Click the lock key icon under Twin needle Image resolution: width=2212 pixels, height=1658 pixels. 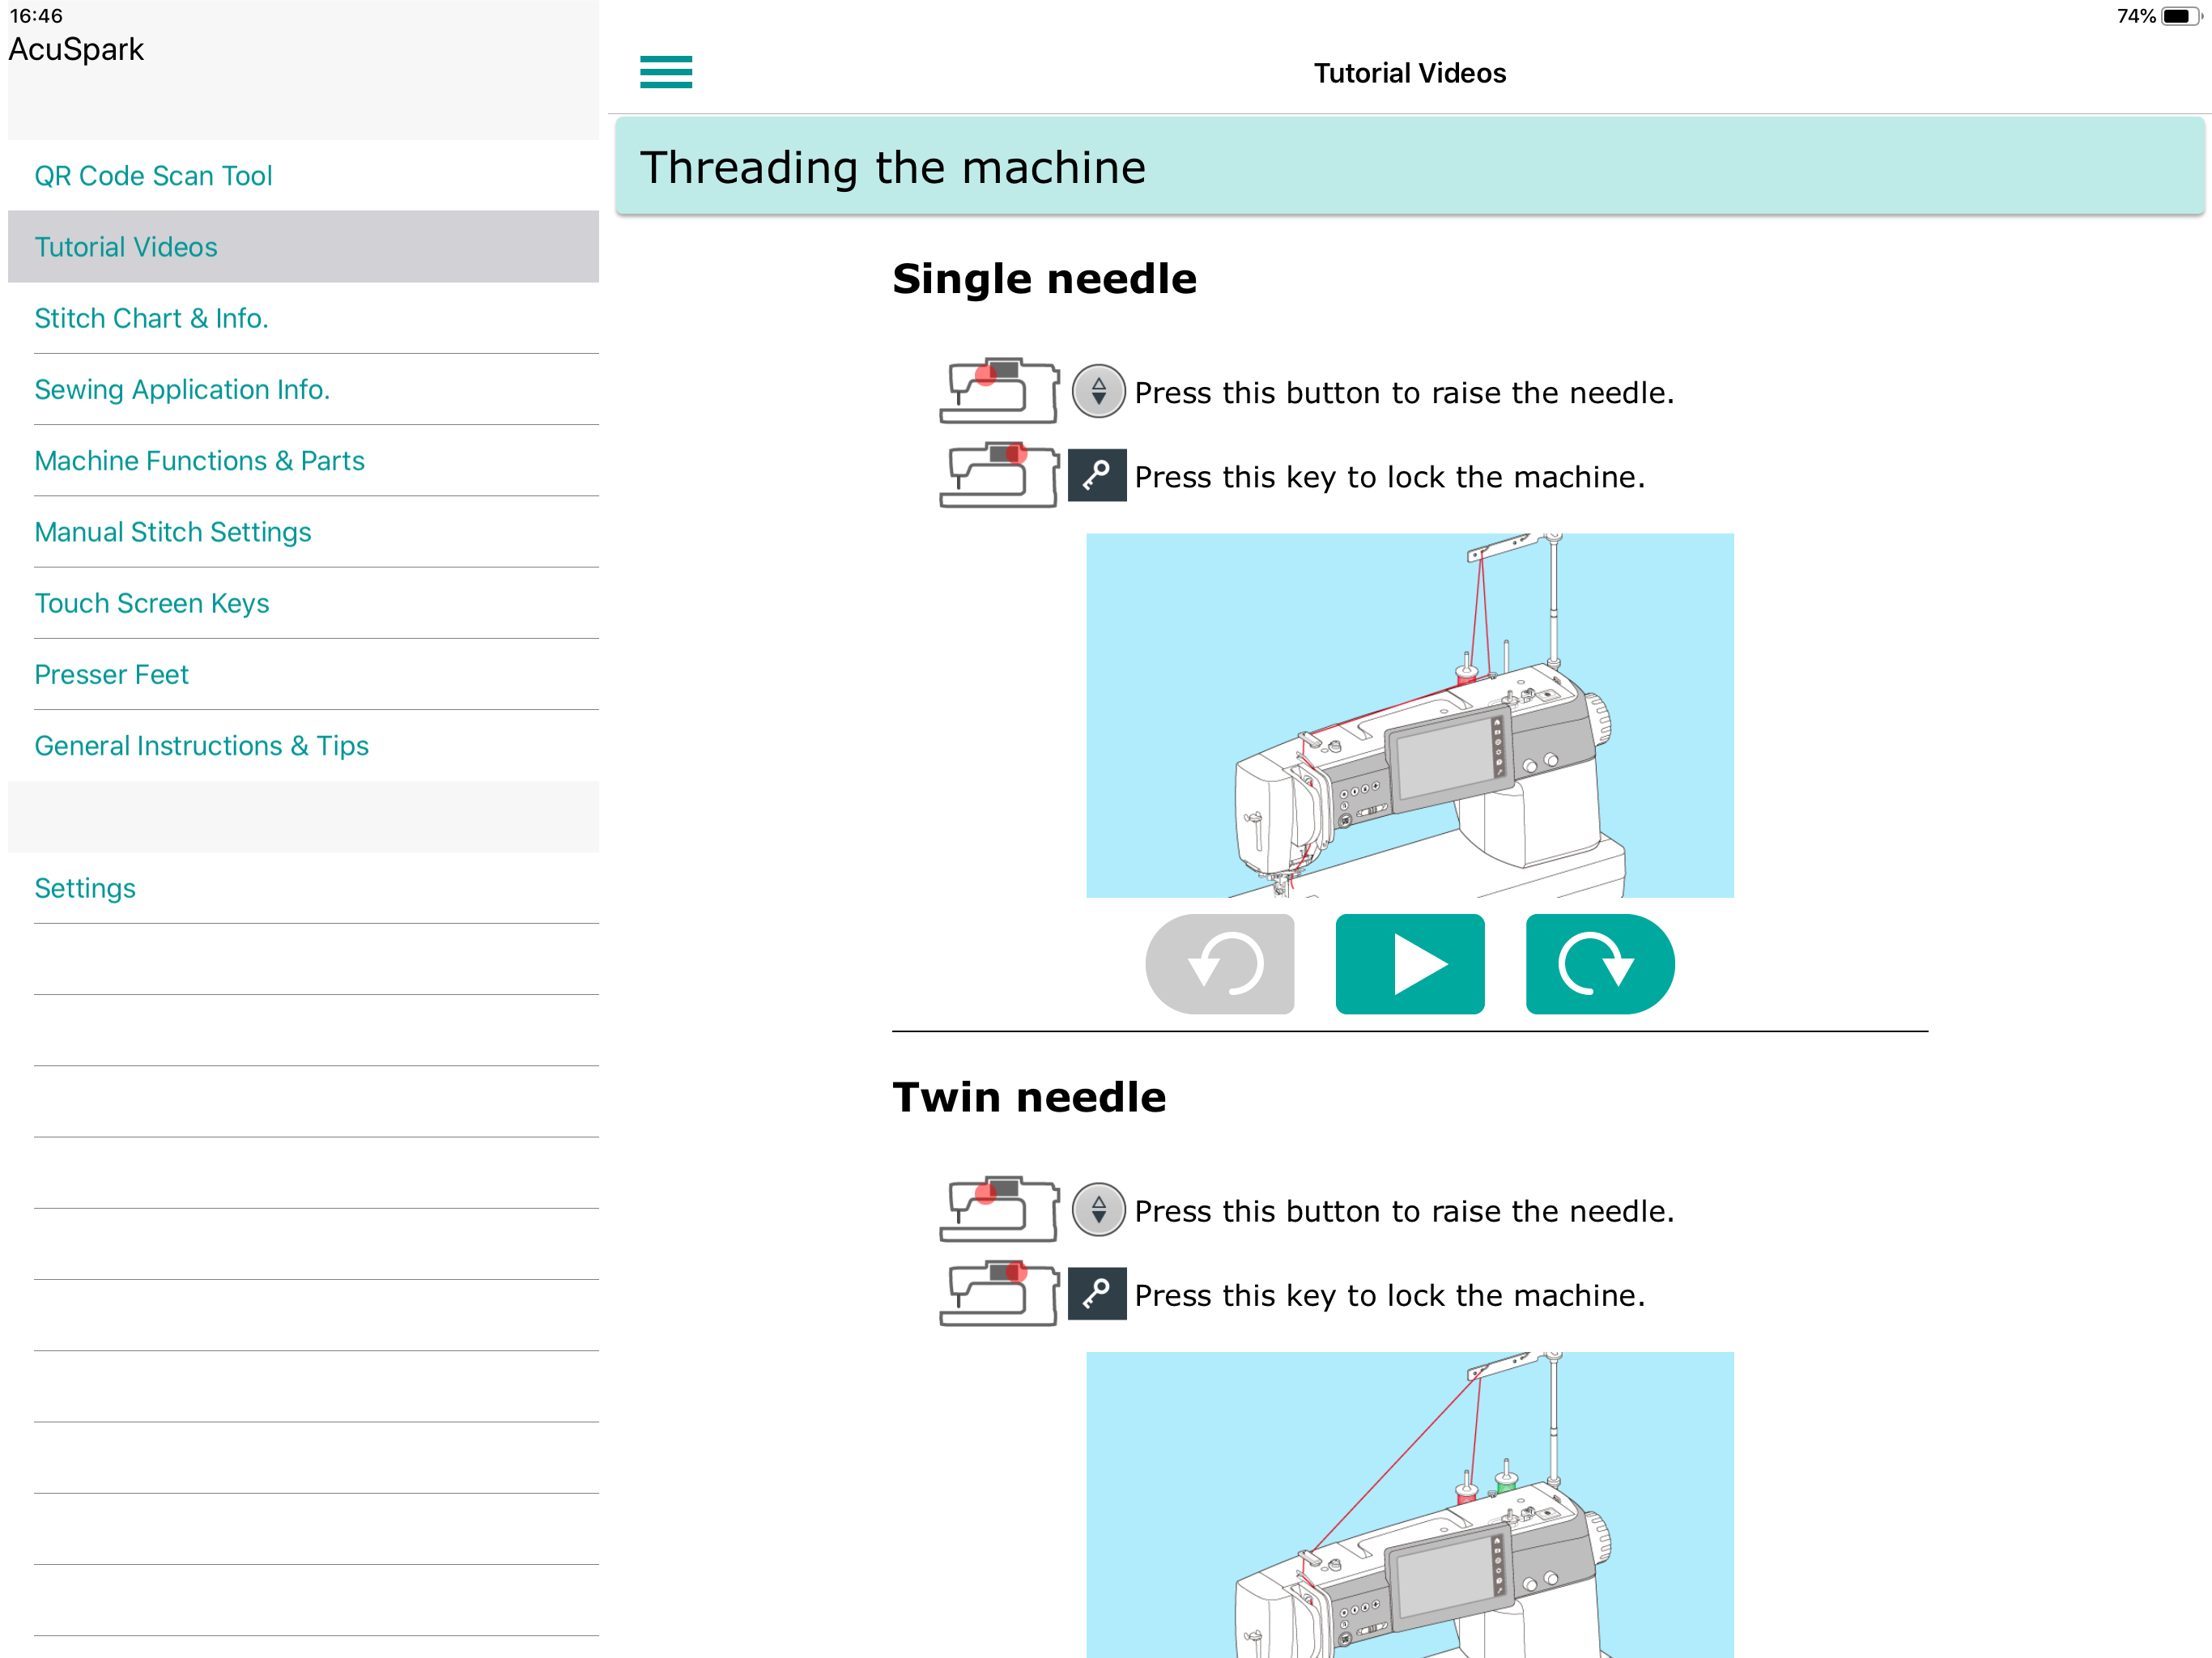[x=1097, y=1293]
